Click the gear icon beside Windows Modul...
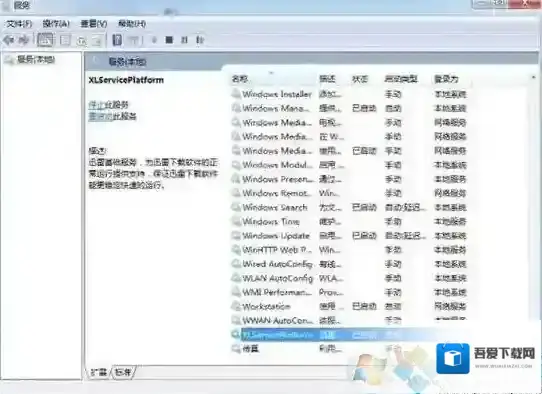This screenshot has width=542, height=394. pos(236,165)
